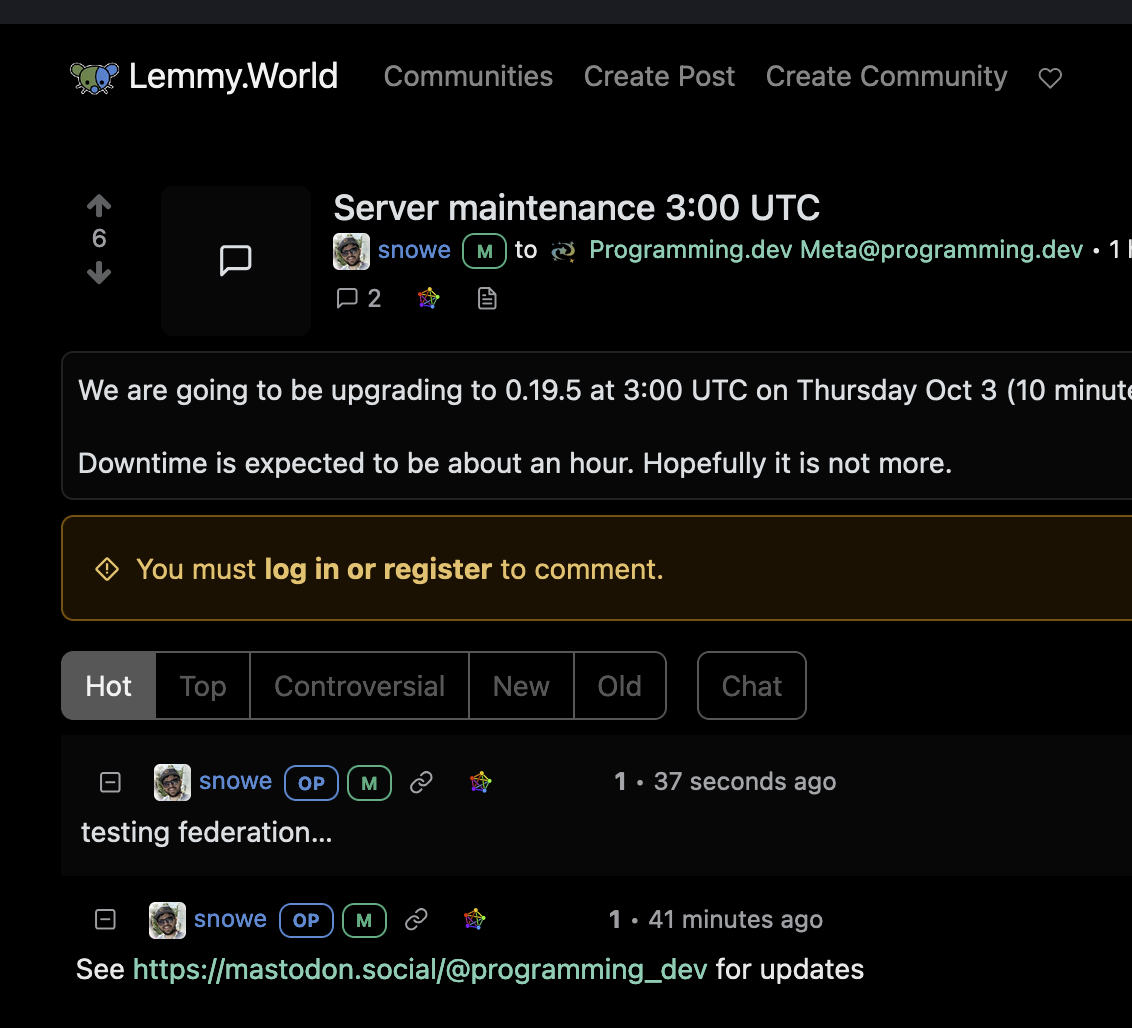1132x1028 pixels.
Task: View post source via document icon
Action: click(x=487, y=298)
